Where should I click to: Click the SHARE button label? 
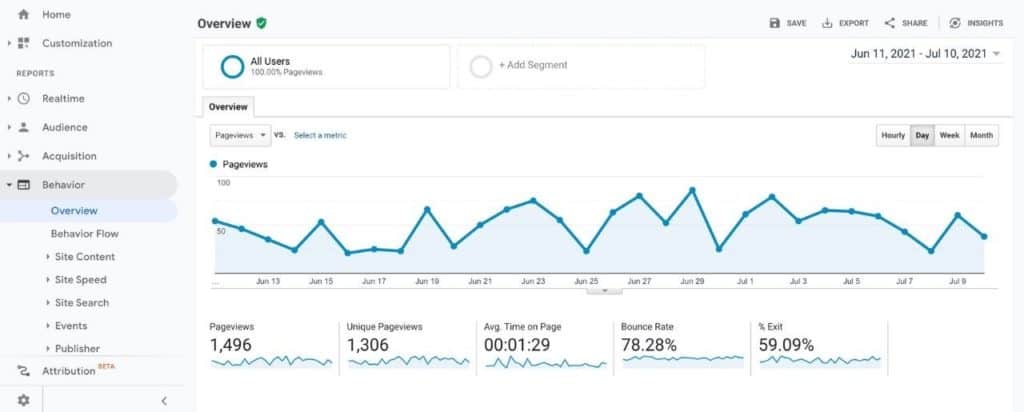[x=914, y=23]
